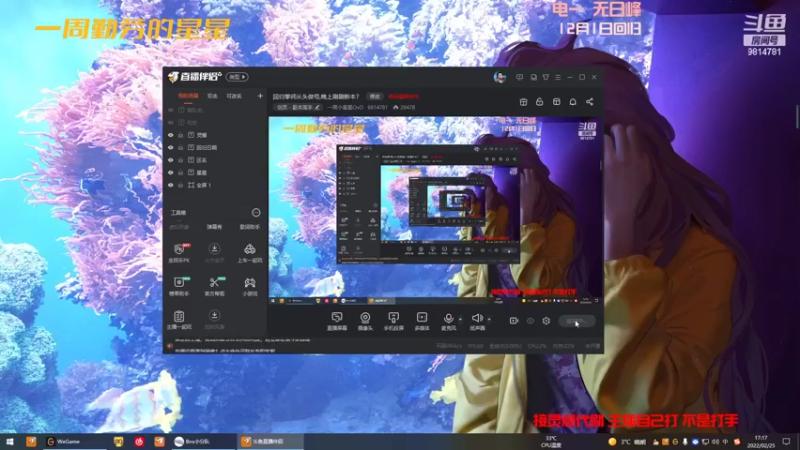This screenshot has height=450, width=800.
Task: Click the calendar icon above the preview
Action: pyautogui.click(x=523, y=102)
